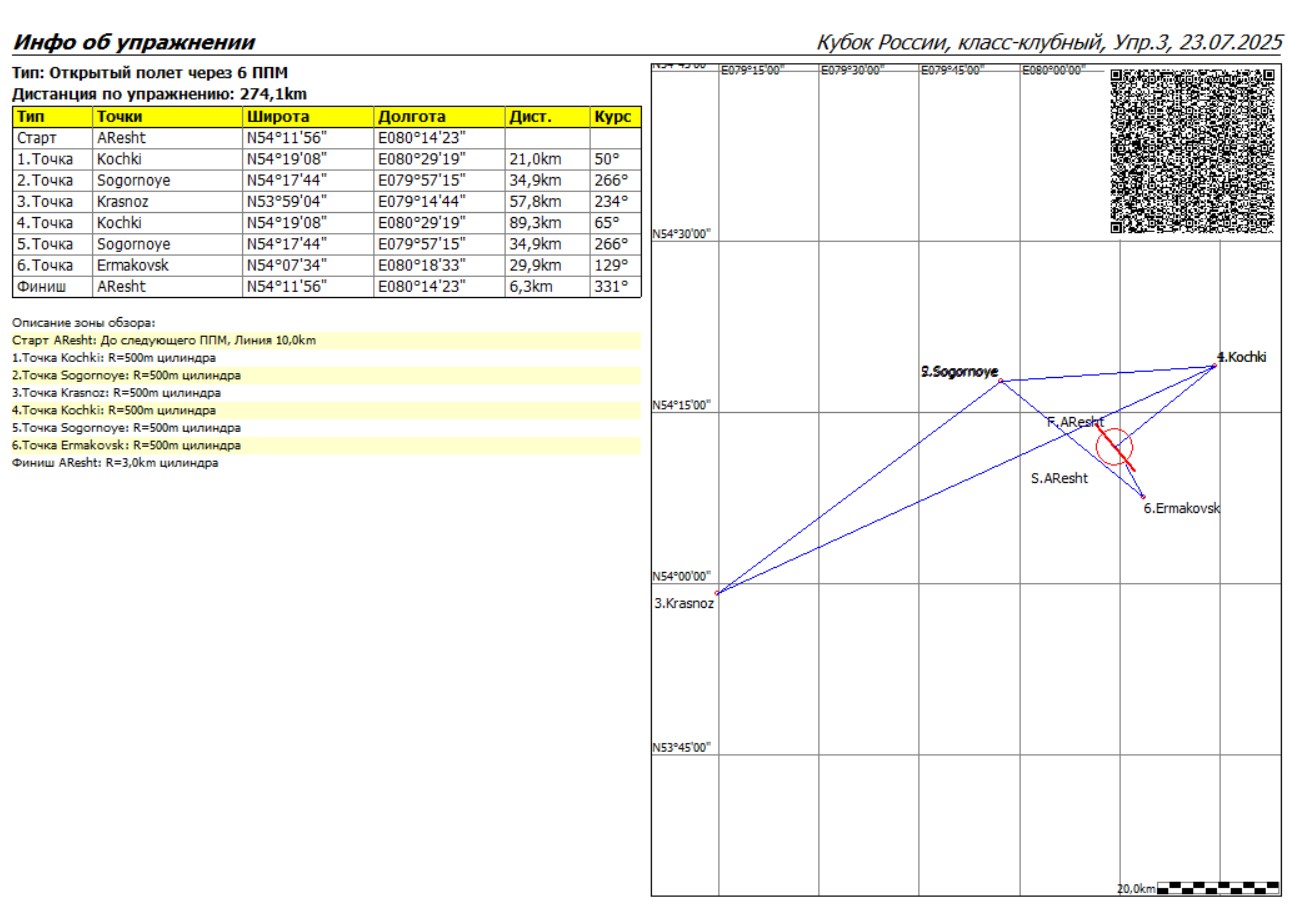Click the red finish circle on the map
This screenshot has width=1291, height=913.
tap(1114, 447)
